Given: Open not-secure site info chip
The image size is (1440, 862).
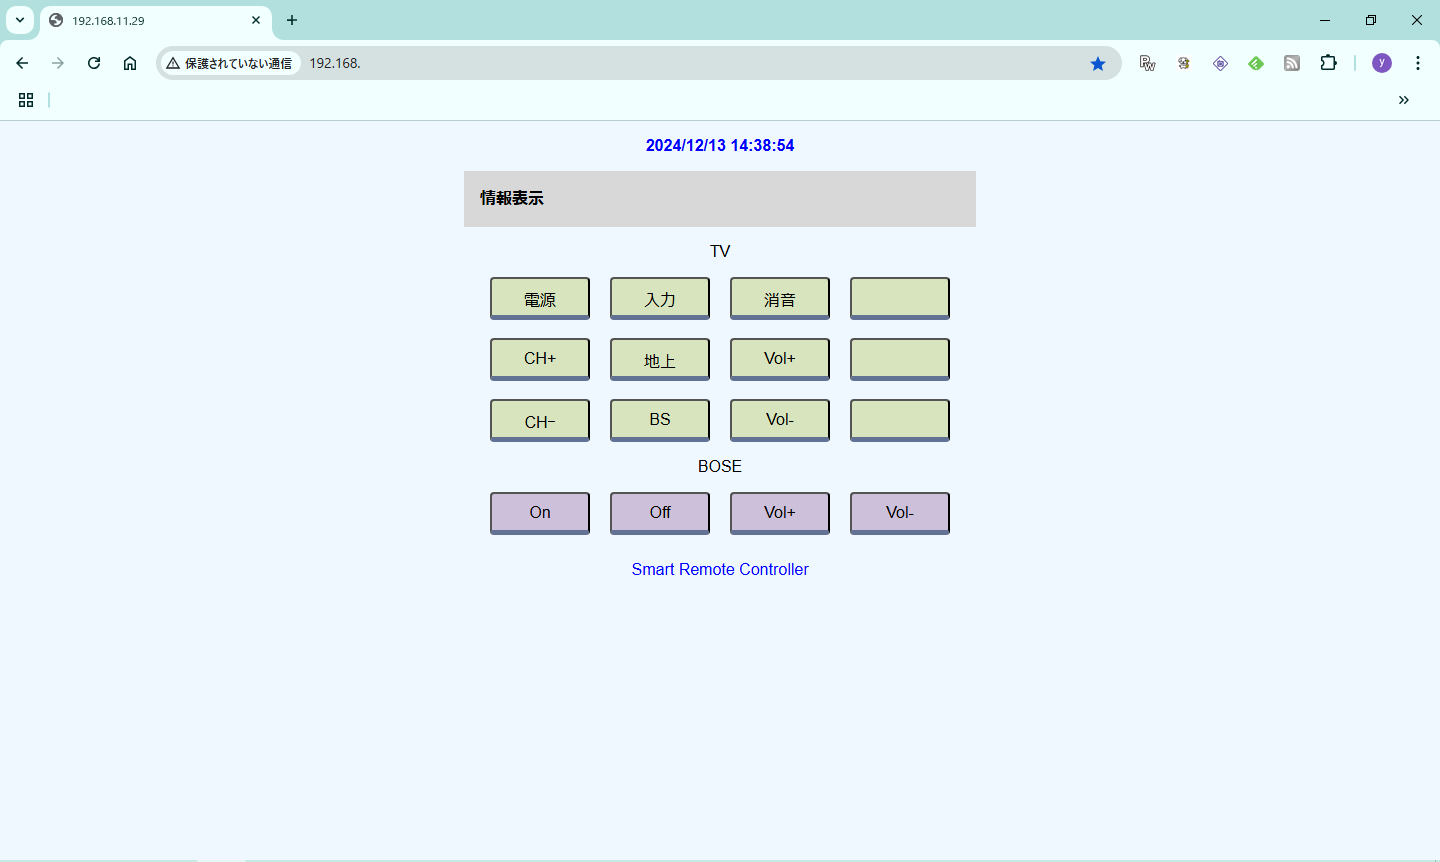Looking at the screenshot, I should pyautogui.click(x=230, y=63).
